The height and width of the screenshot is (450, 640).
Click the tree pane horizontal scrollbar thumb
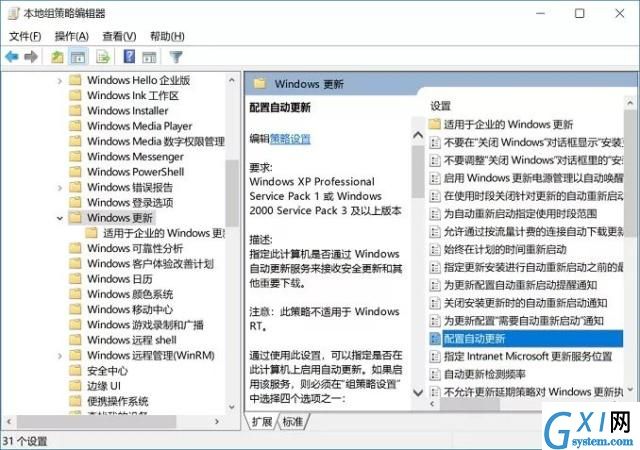tap(96, 421)
